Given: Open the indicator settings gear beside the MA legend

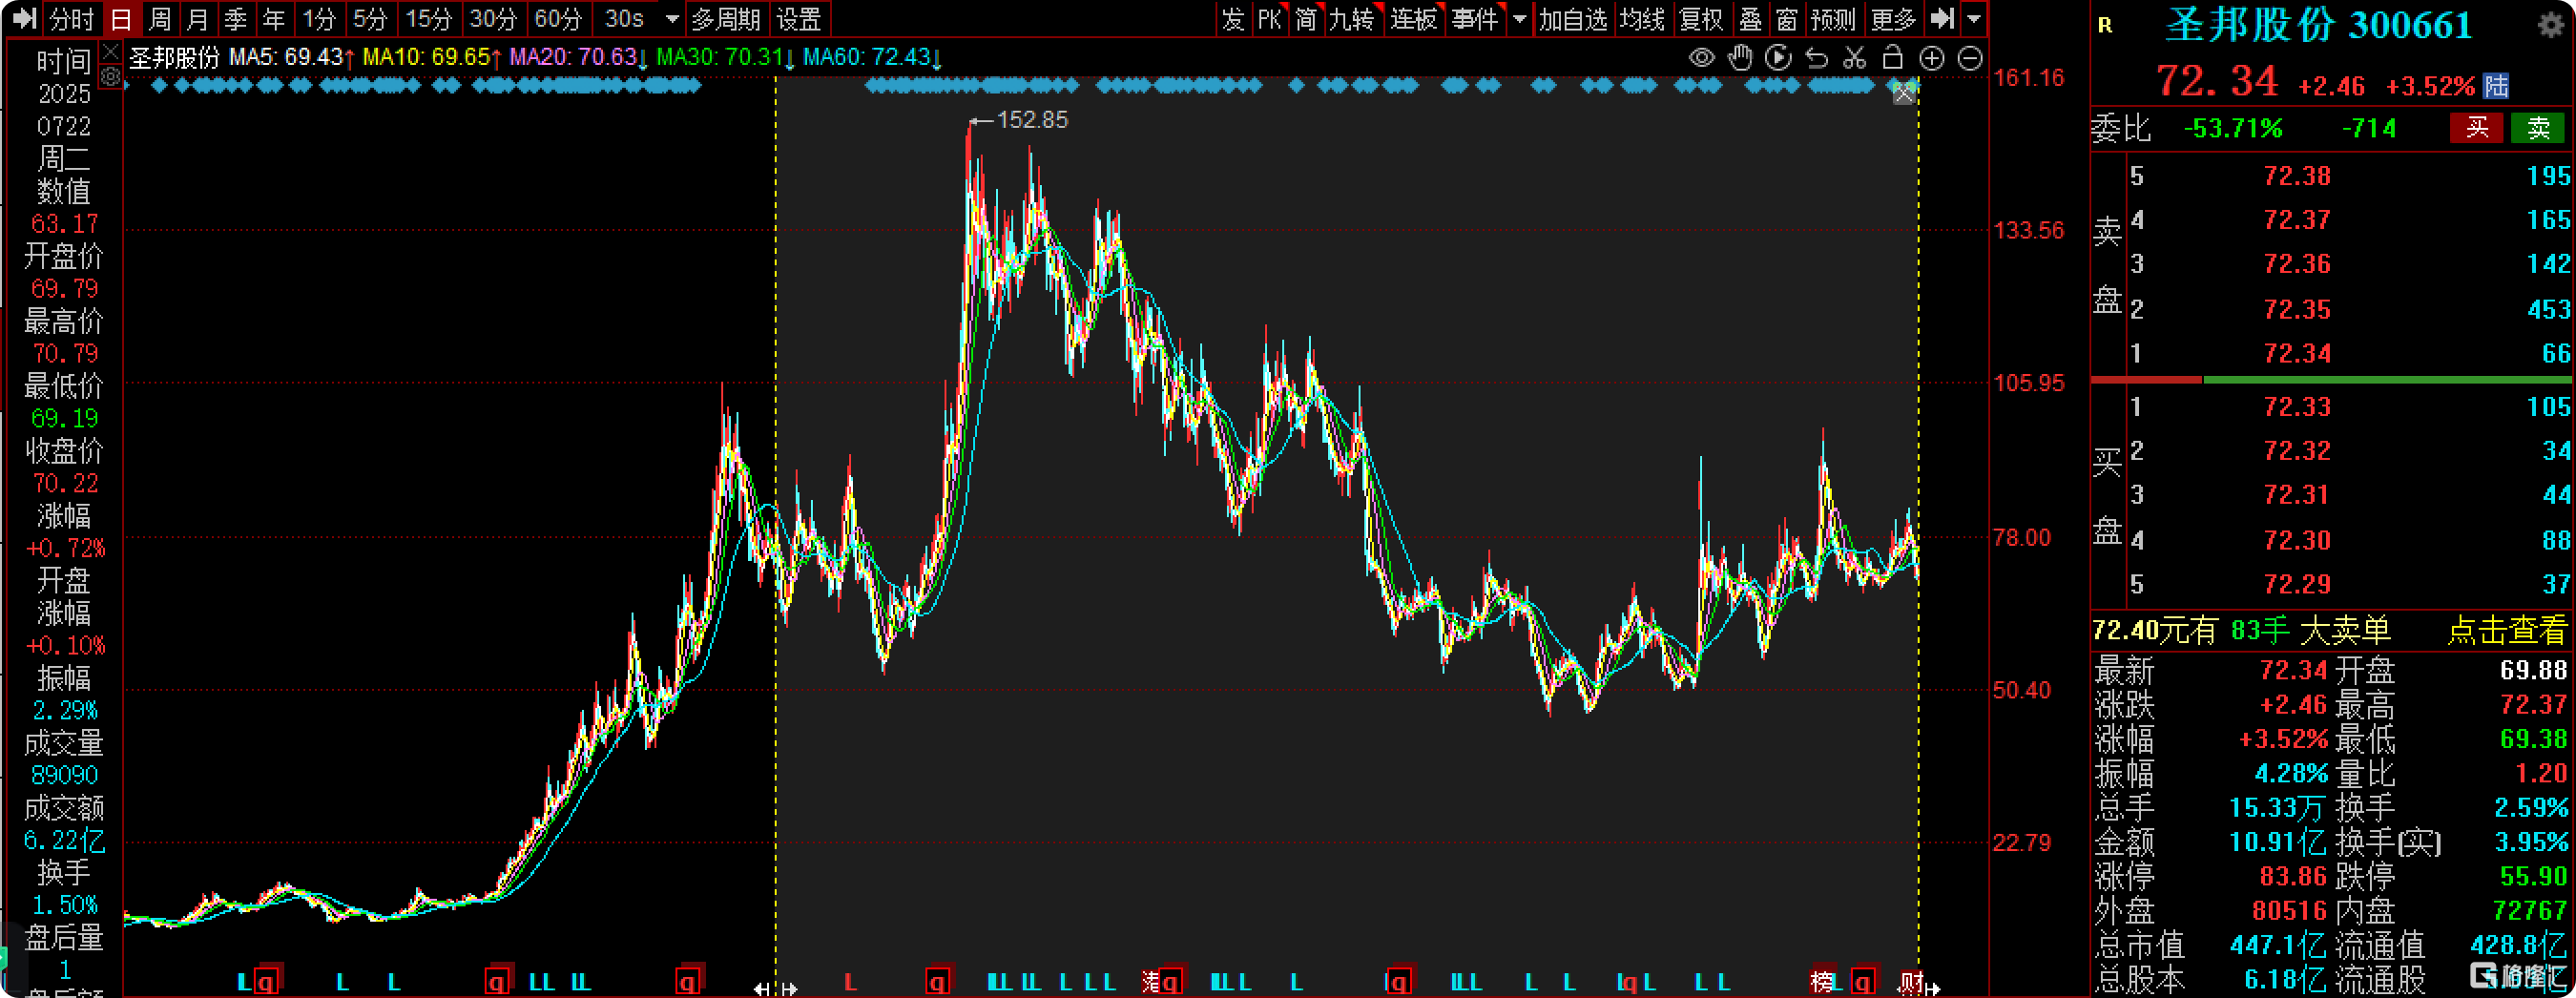Looking at the screenshot, I should coord(111,76).
